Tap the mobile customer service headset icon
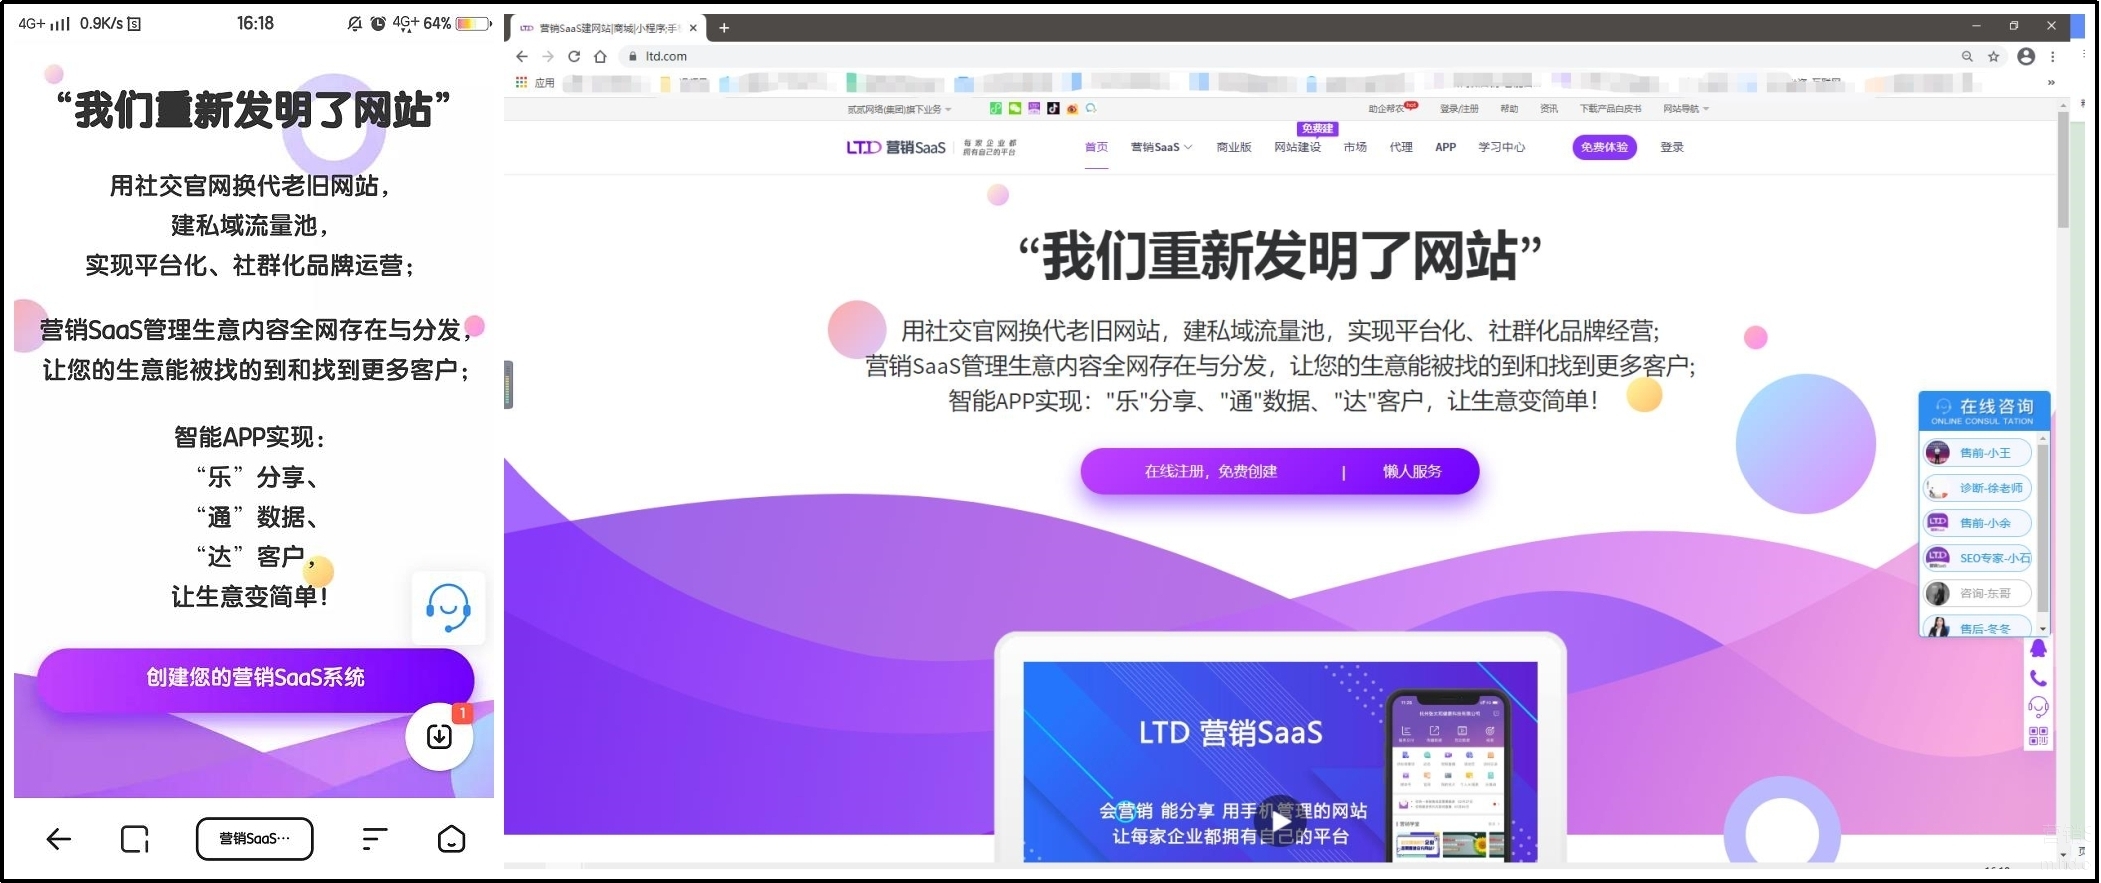The width and height of the screenshot is (2101, 883). (x=449, y=607)
